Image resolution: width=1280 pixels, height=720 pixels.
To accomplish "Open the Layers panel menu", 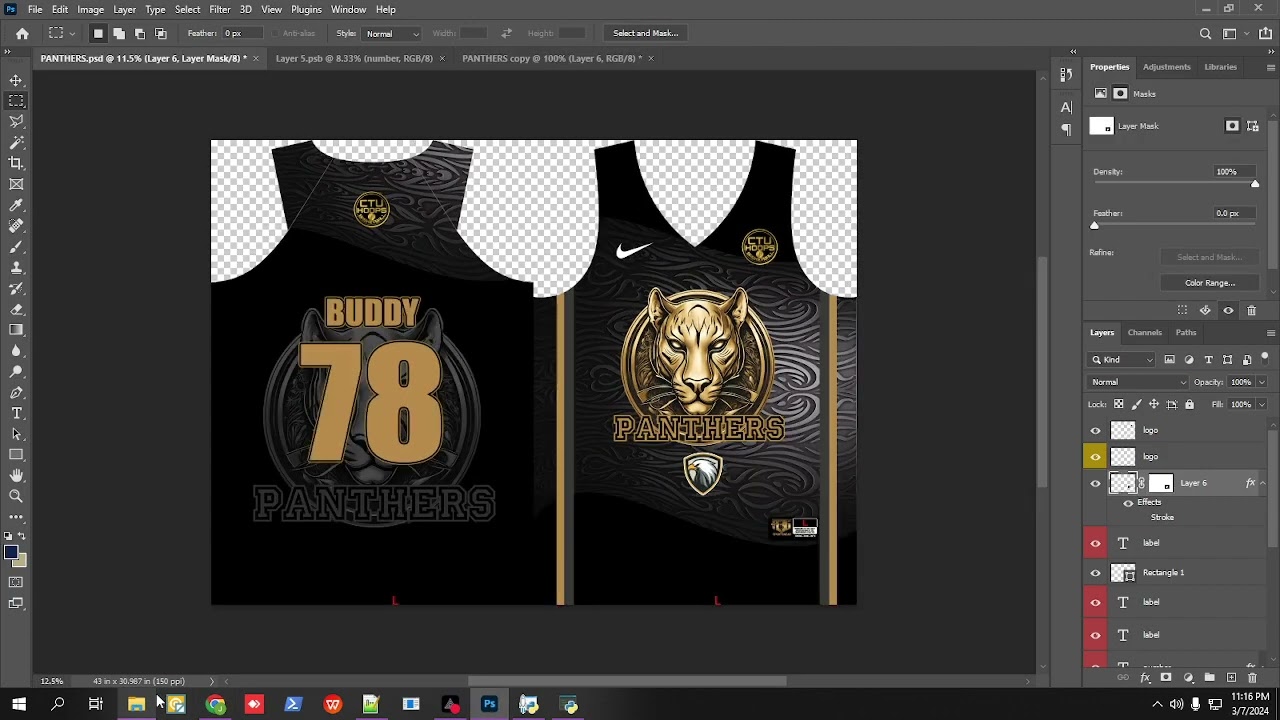I will pyautogui.click(x=1270, y=333).
